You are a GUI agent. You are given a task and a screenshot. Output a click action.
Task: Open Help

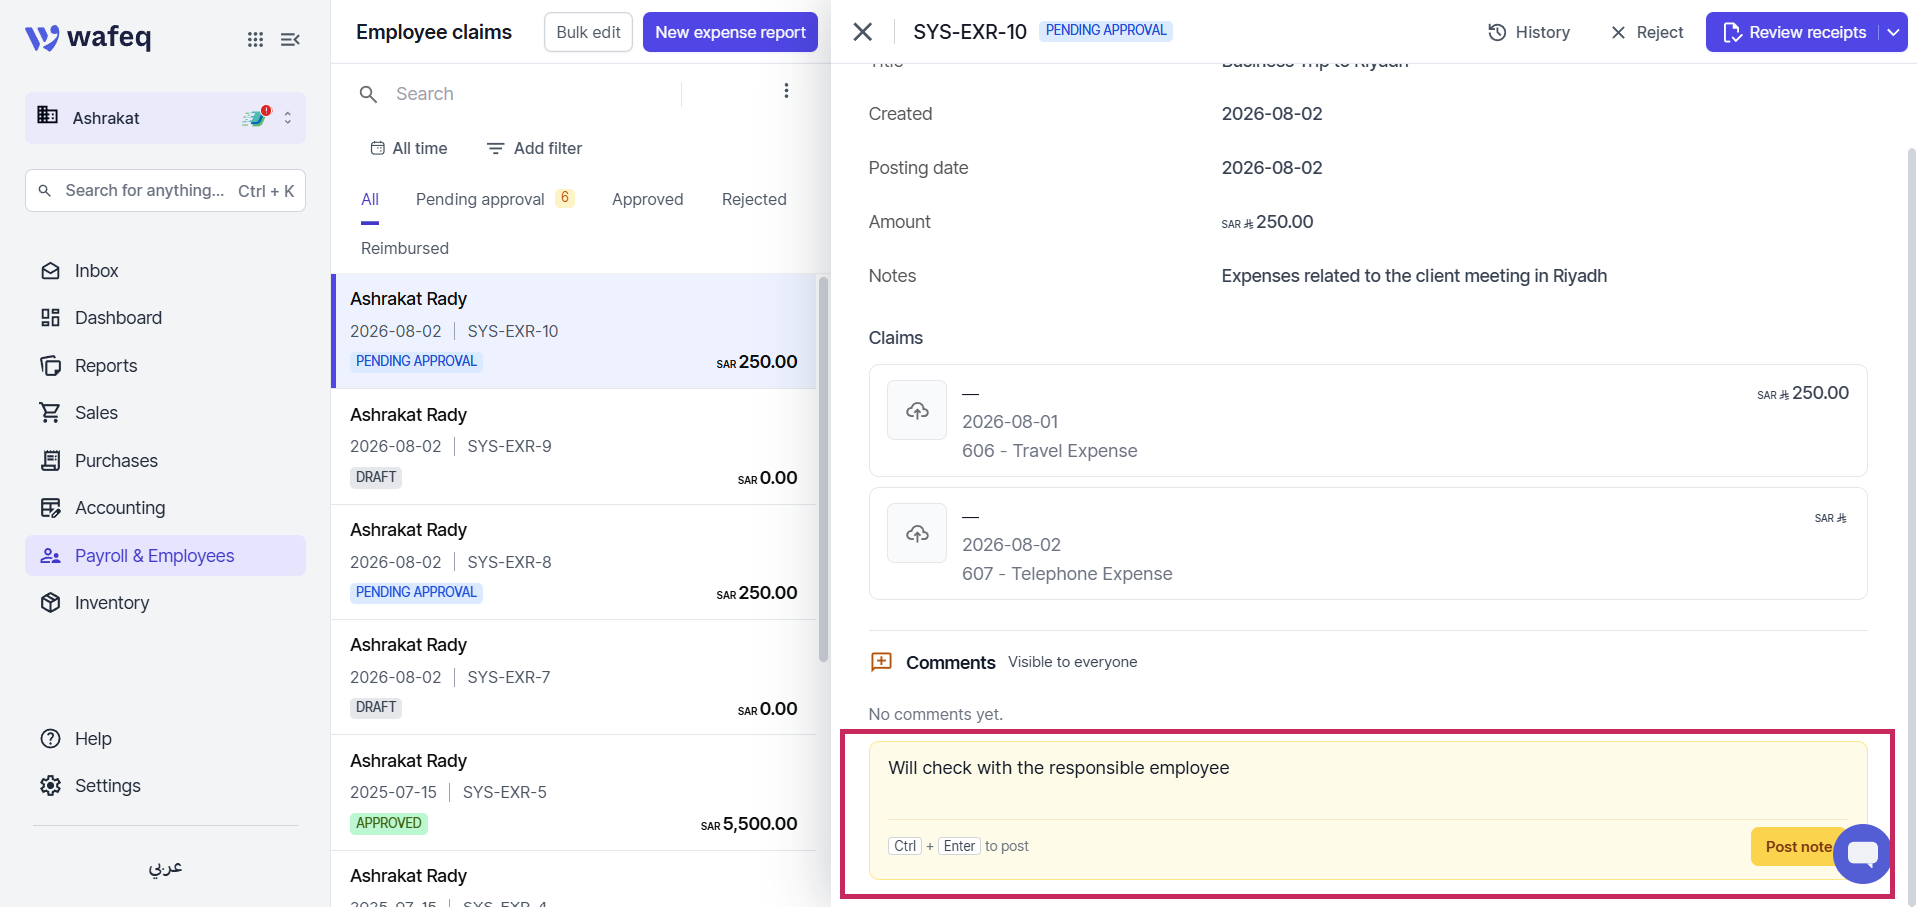click(x=93, y=739)
